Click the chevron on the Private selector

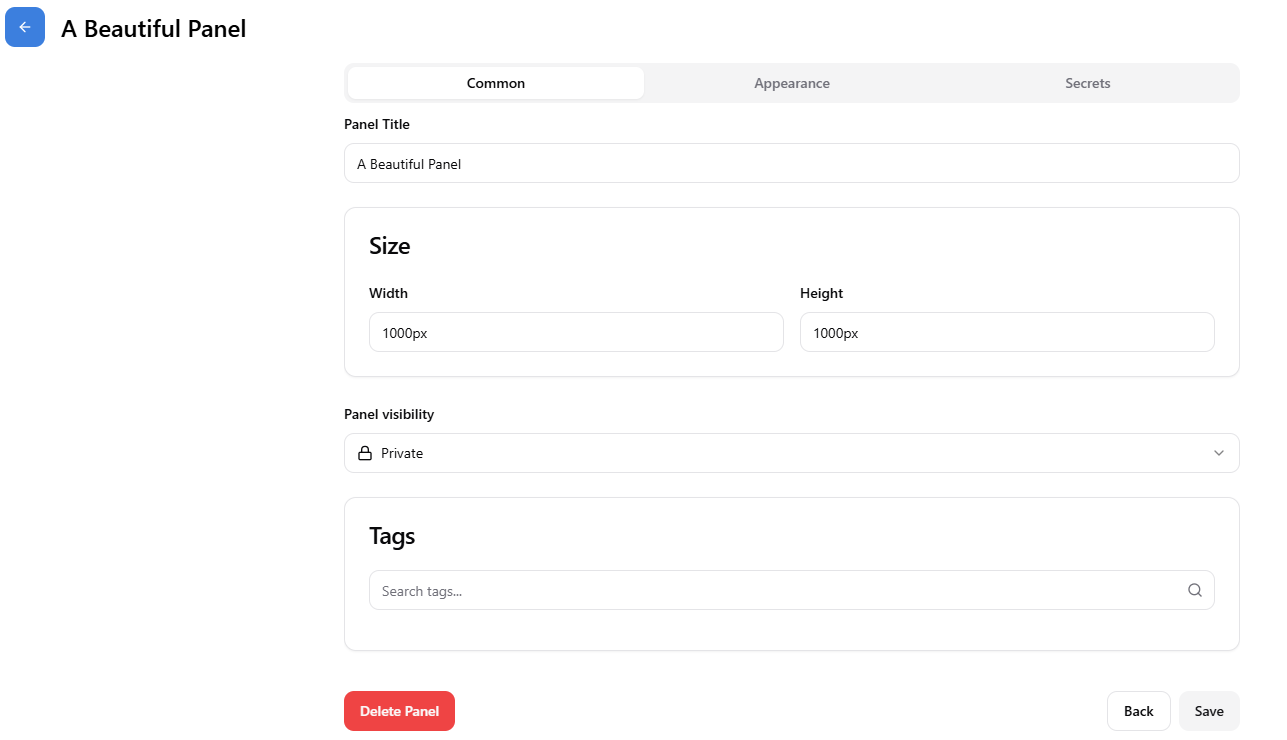click(1219, 452)
